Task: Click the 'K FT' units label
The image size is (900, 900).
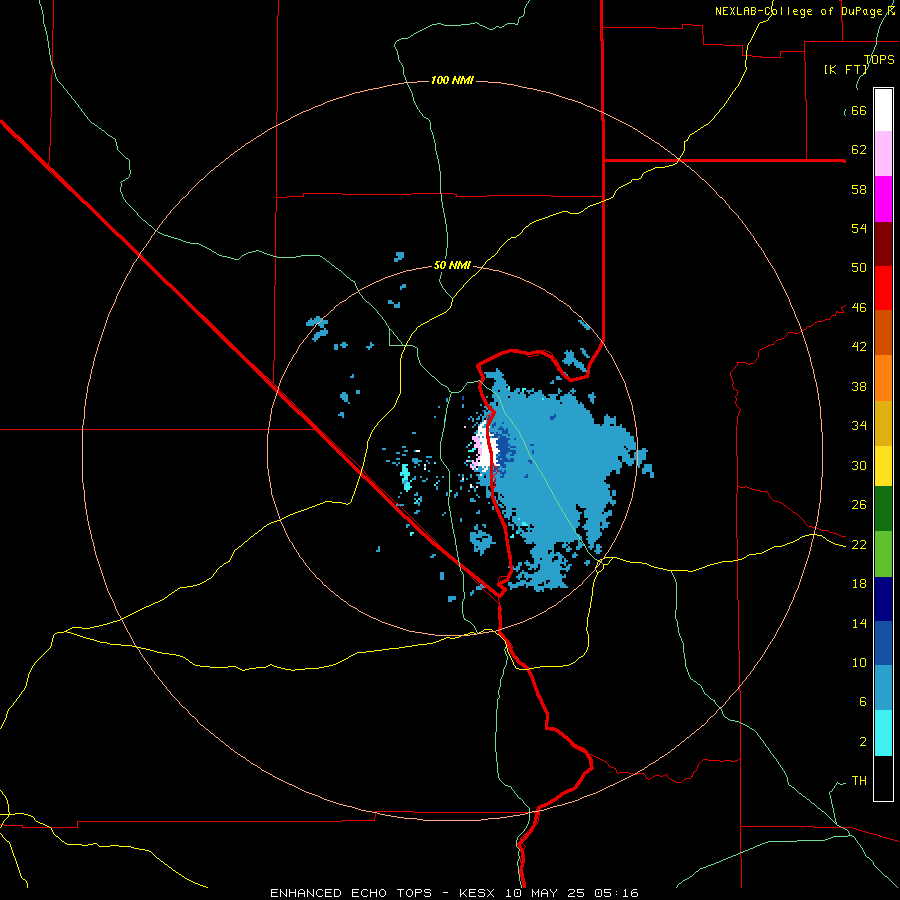Action: coord(845,69)
